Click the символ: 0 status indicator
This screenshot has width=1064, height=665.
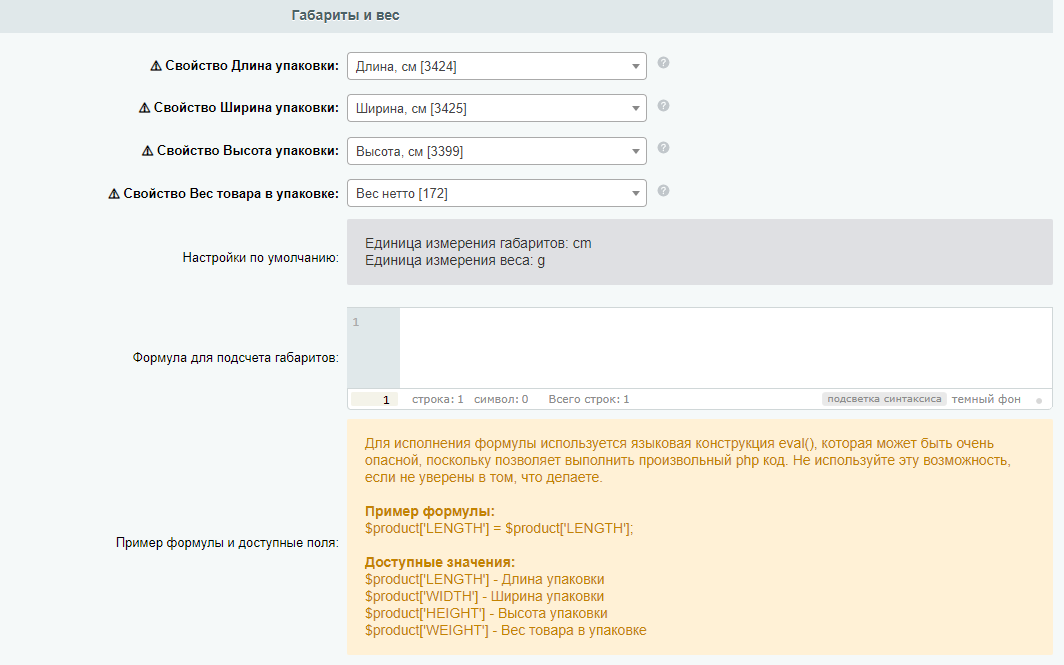[501, 400]
